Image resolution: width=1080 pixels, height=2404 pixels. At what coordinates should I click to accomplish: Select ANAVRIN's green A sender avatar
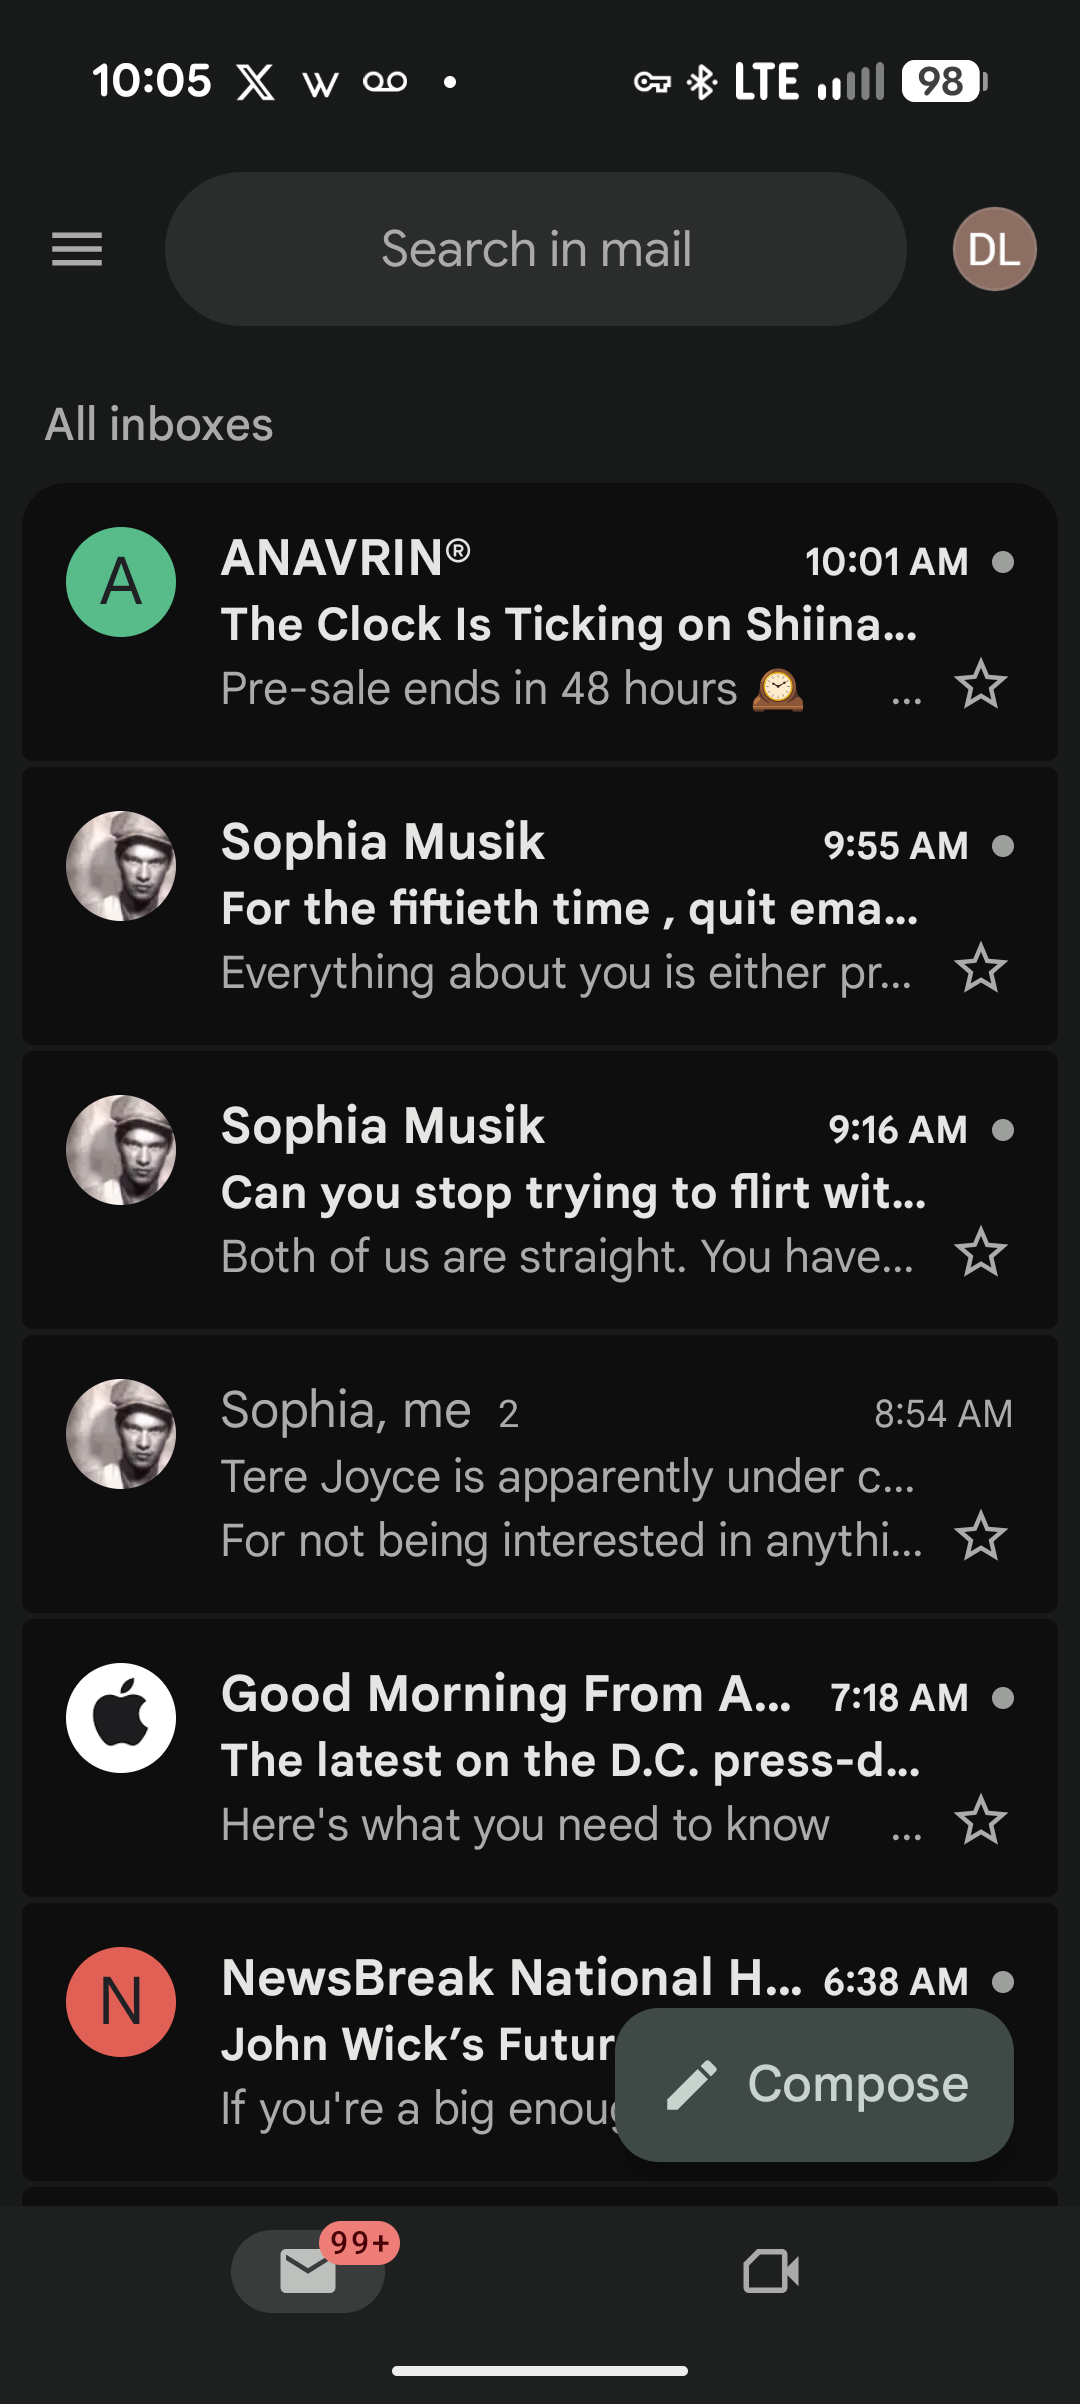pos(121,582)
